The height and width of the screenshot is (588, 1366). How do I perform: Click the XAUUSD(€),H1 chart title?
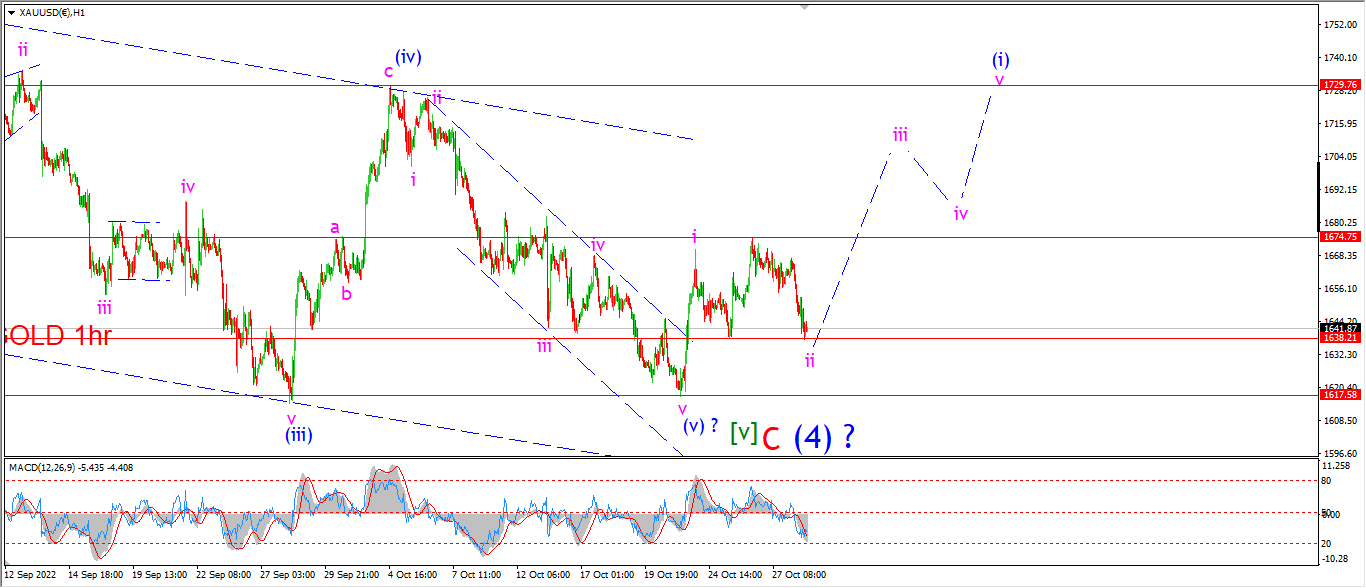[52, 13]
